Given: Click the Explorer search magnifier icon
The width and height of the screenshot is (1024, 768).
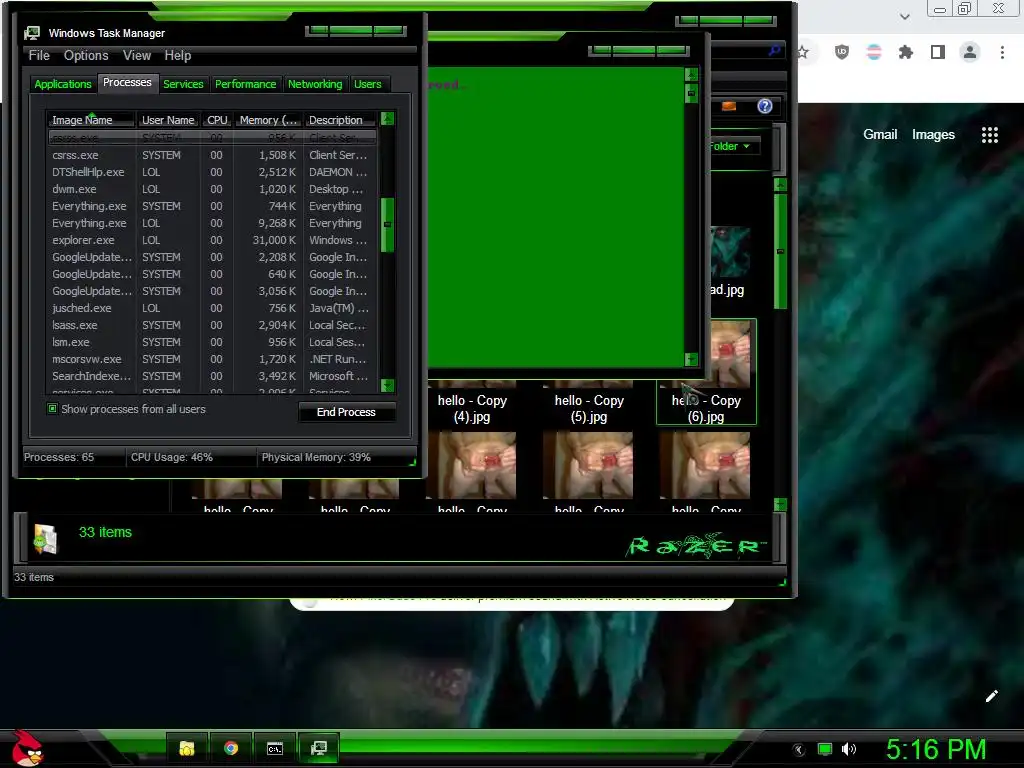Looking at the screenshot, I should click(775, 50).
